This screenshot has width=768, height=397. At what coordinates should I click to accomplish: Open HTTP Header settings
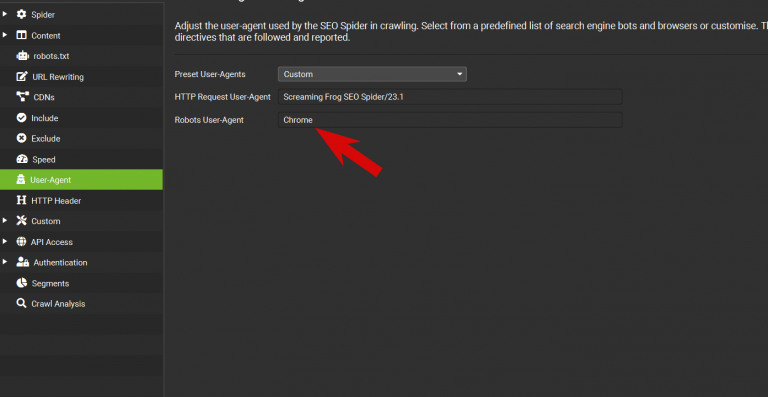tap(56, 201)
